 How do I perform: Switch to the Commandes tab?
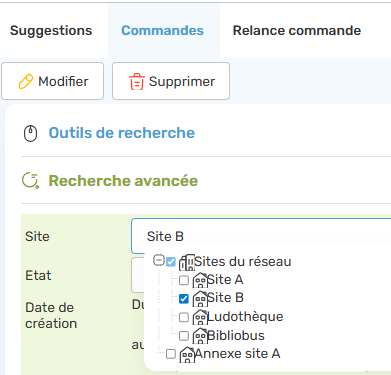(163, 31)
